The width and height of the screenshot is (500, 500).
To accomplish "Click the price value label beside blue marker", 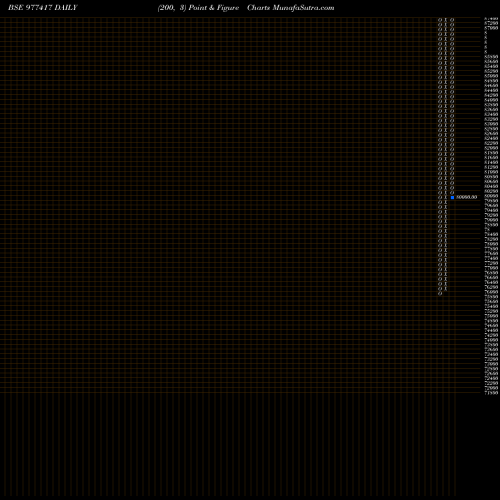I will (467, 197).
